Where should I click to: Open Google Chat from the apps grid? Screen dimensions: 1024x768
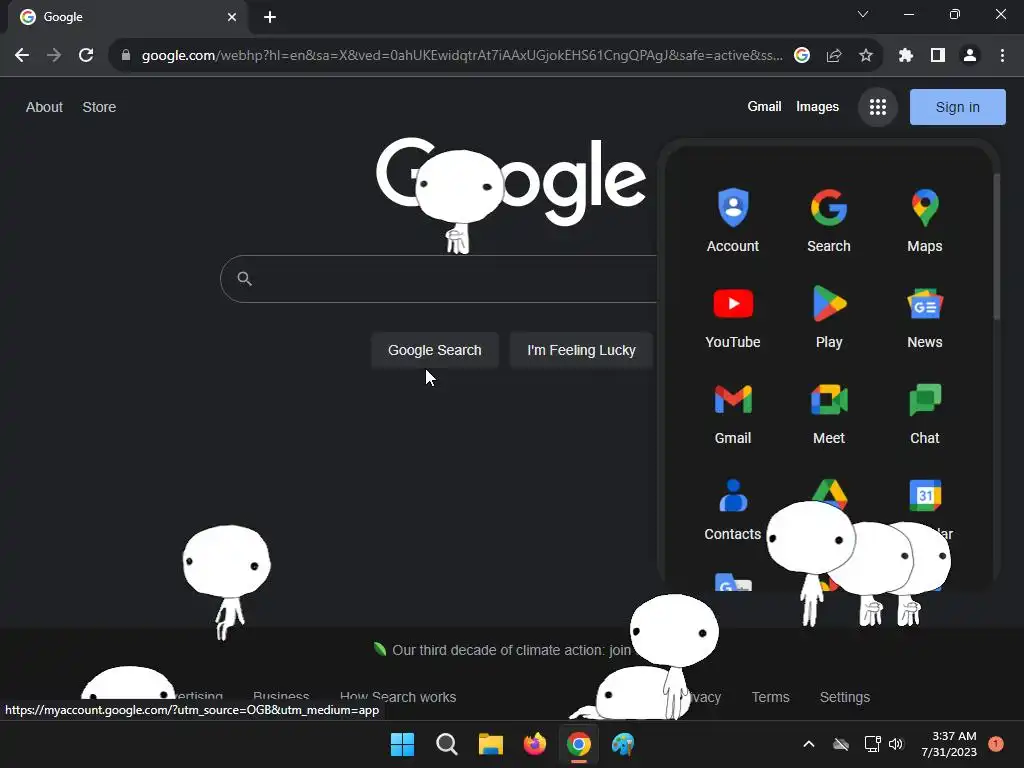925,413
